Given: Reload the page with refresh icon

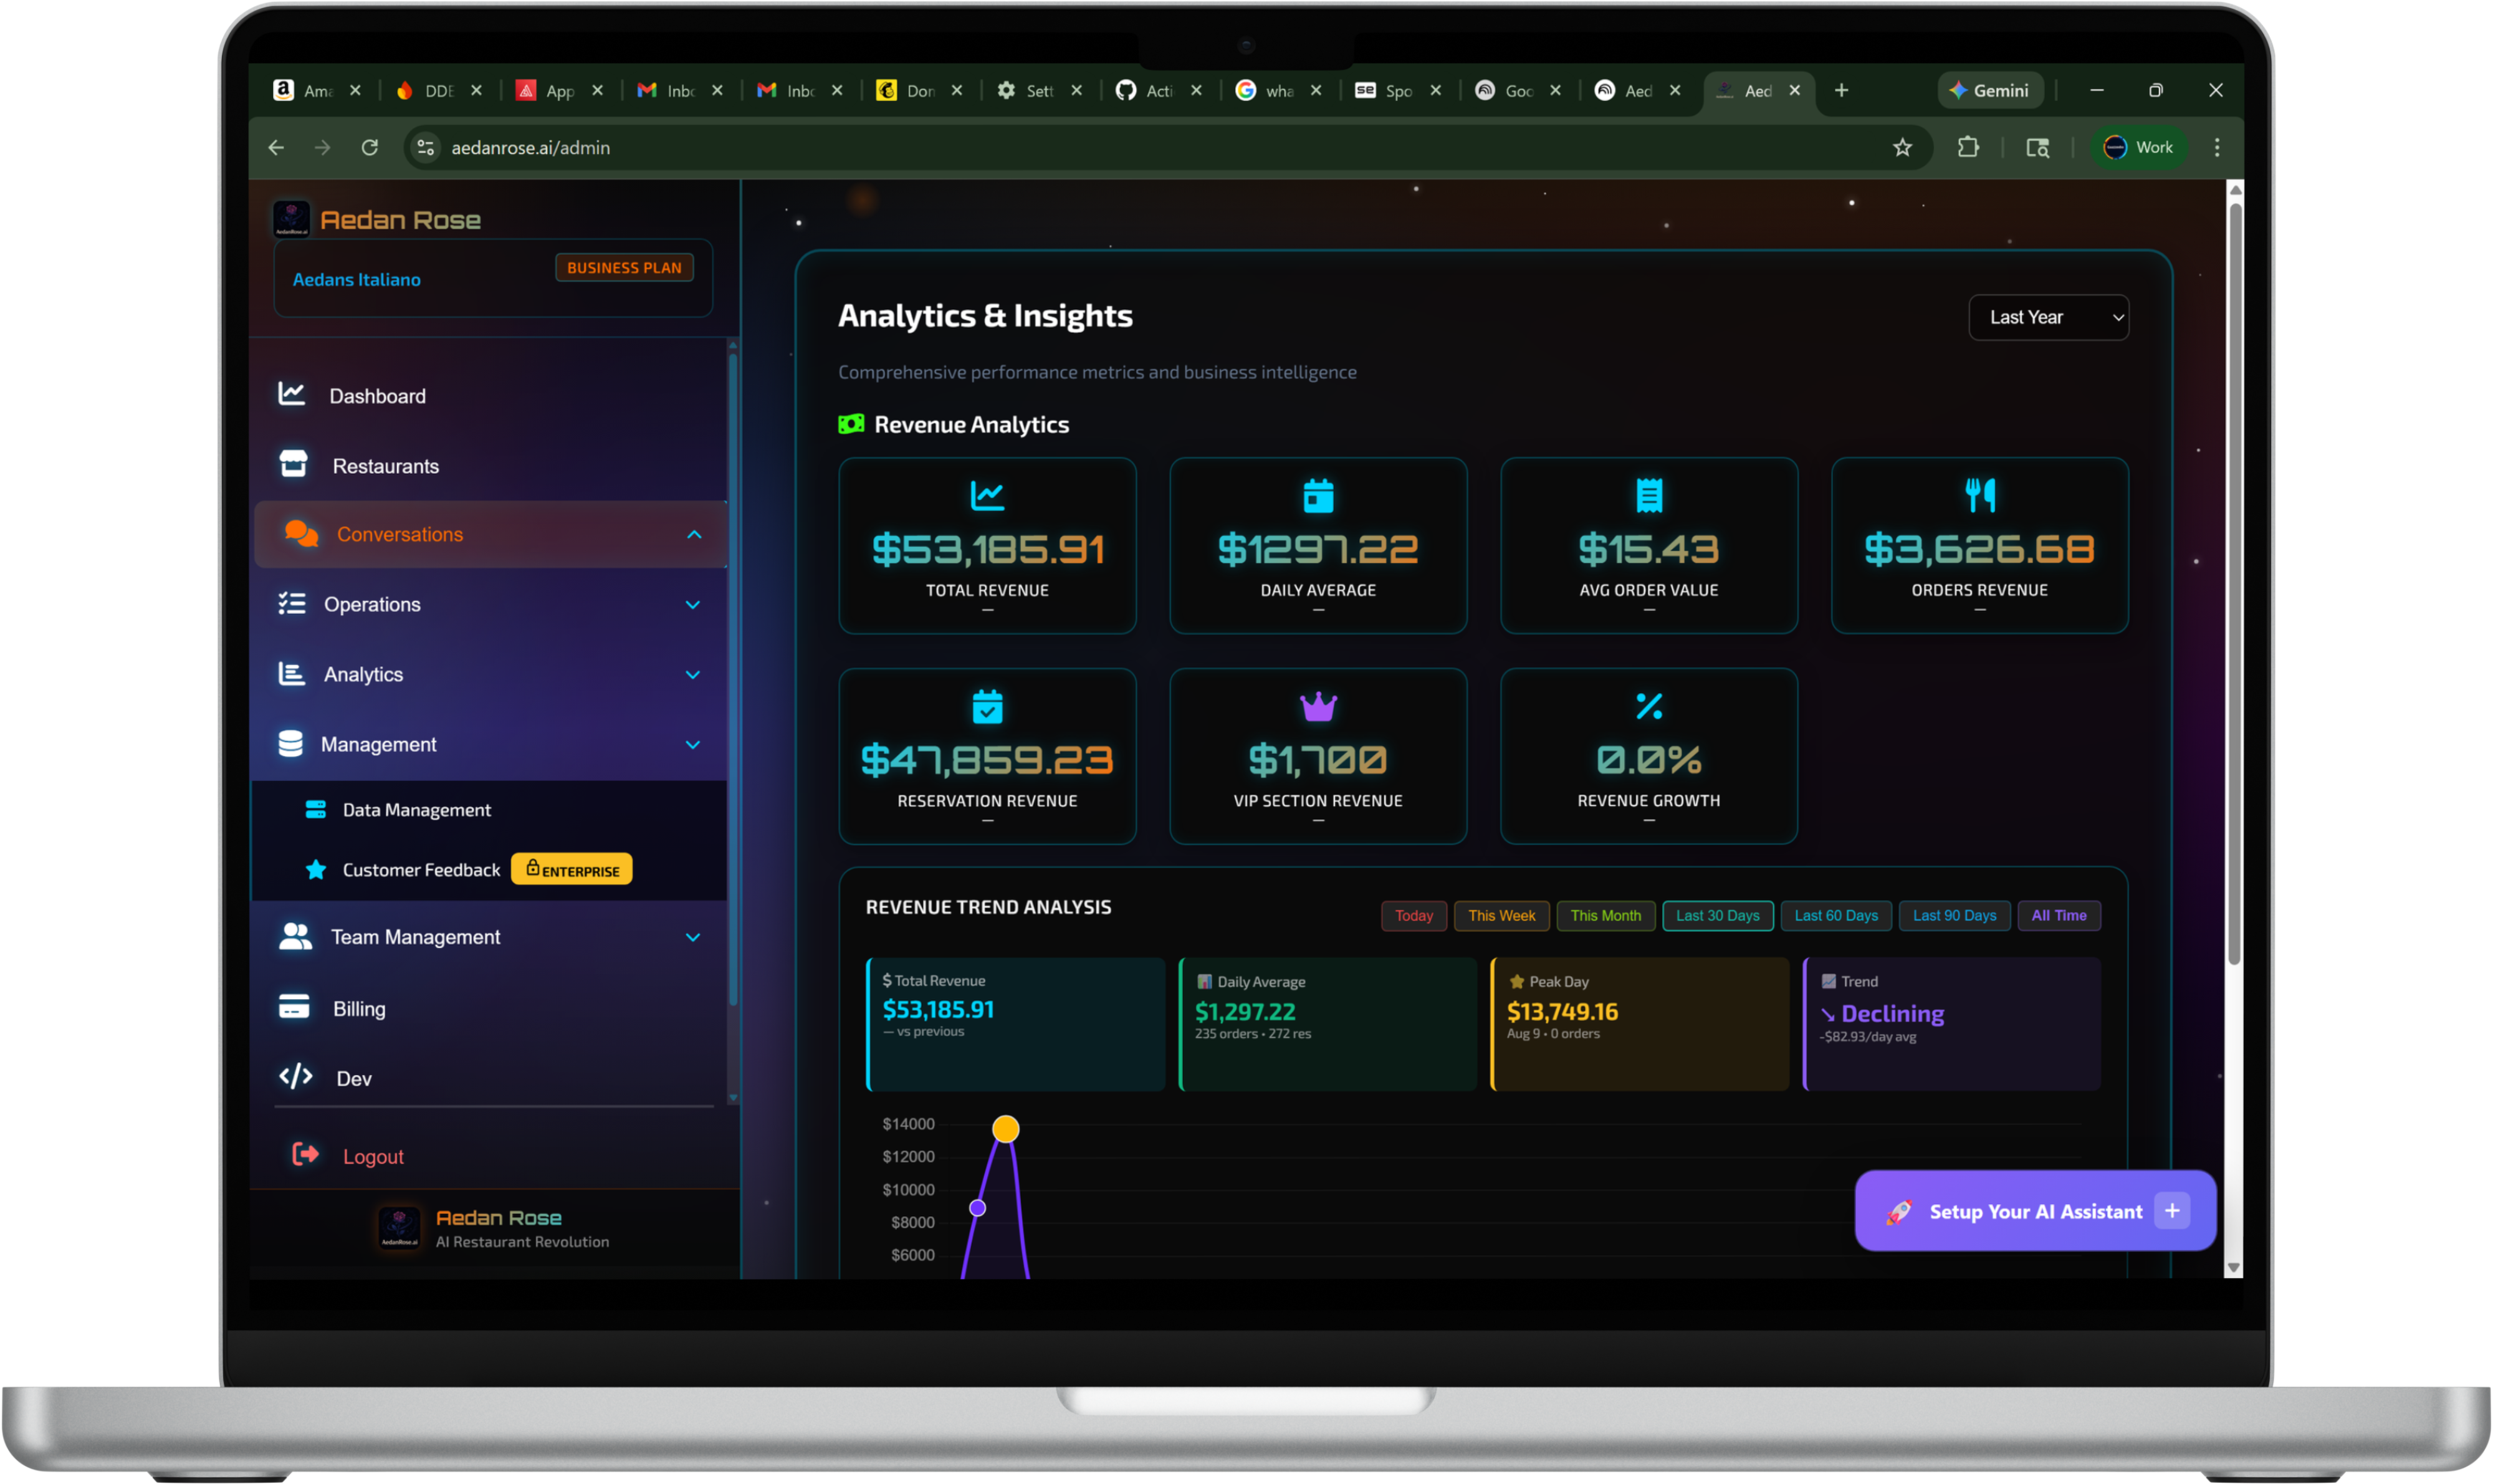Looking at the screenshot, I should point(370,148).
